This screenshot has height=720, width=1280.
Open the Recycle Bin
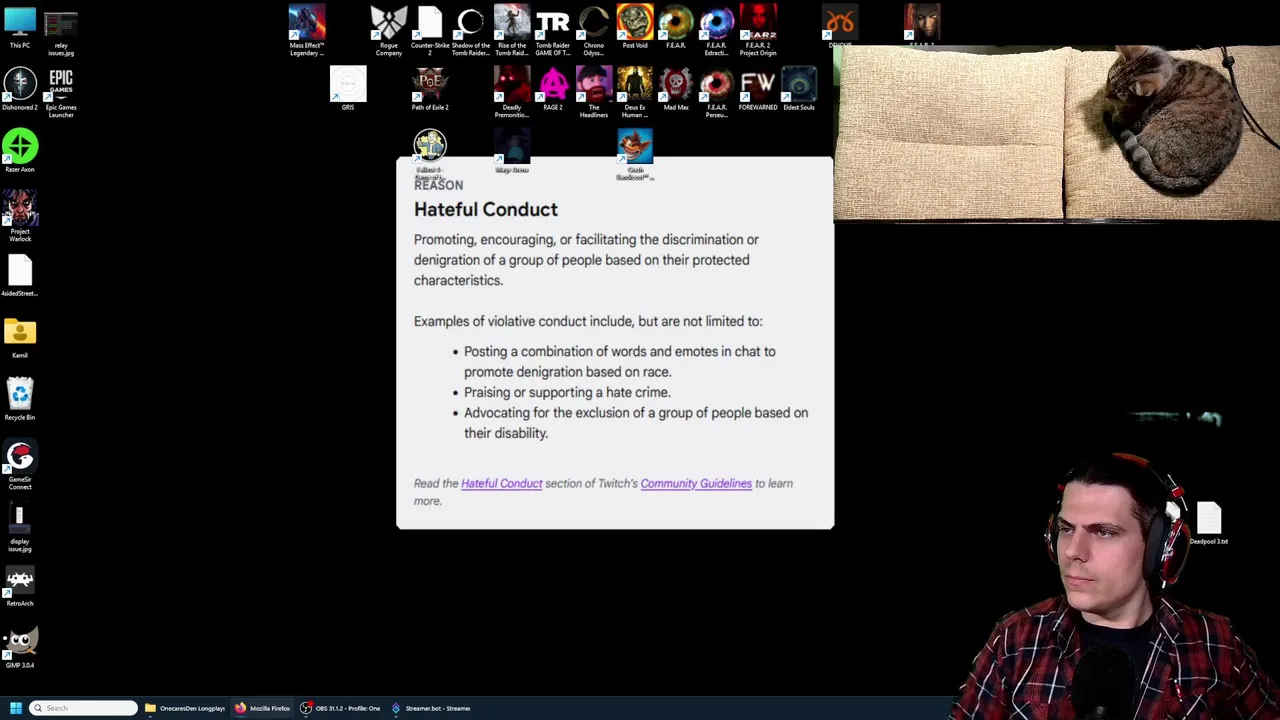(20, 400)
